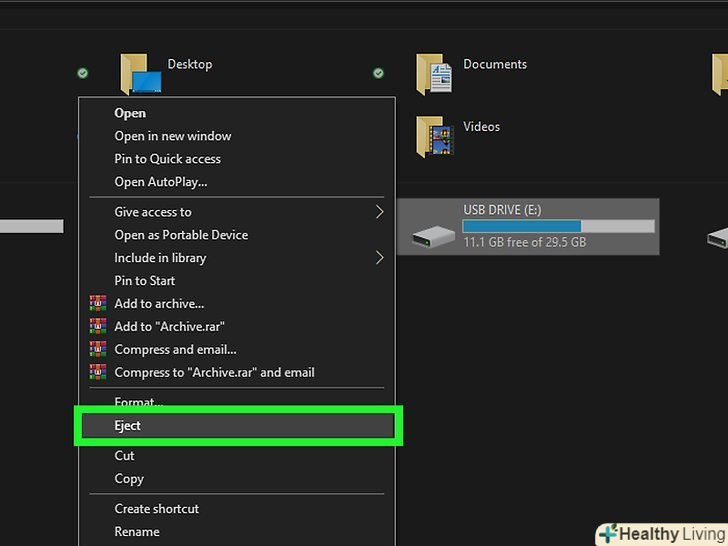Select Copy in the context menu

pos(237,479)
